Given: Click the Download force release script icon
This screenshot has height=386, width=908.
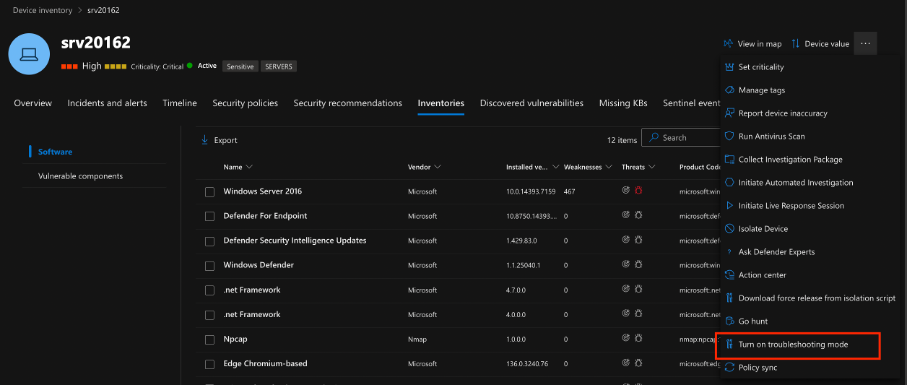Looking at the screenshot, I should coord(730,298).
